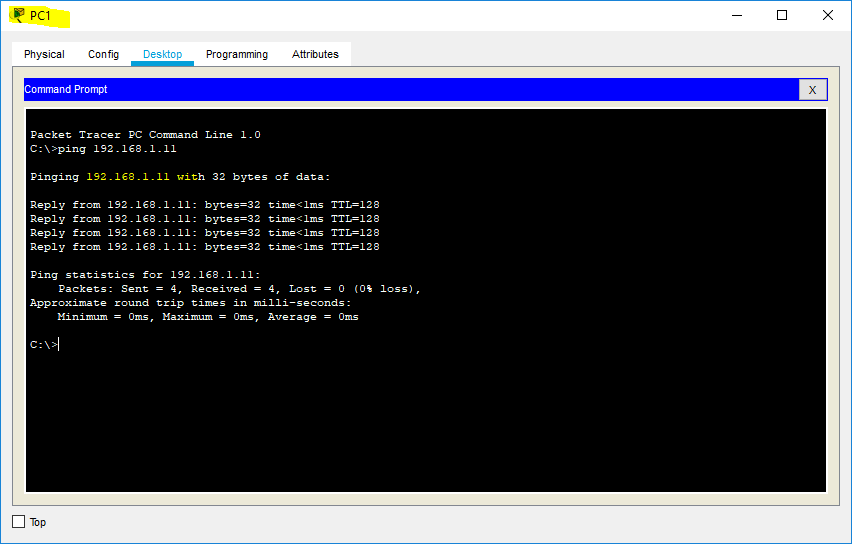Click the 'Pinging 192.168.1.11 with 32 bytes' line
This screenshot has width=852, height=544.
tap(180, 177)
